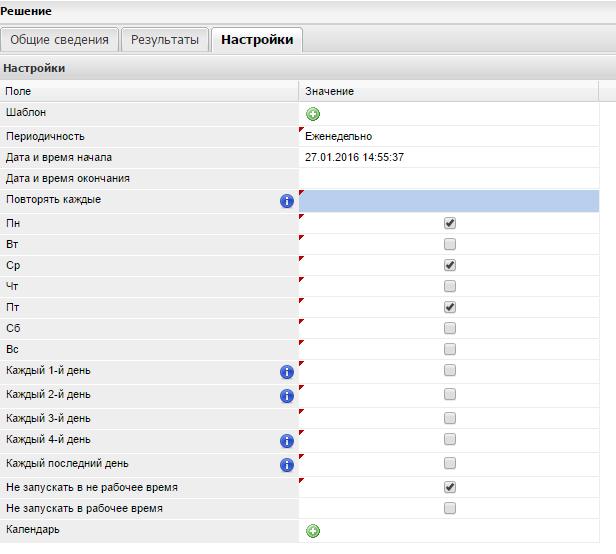Select the Настройки tab
The width and height of the screenshot is (616, 554).
[257, 40]
